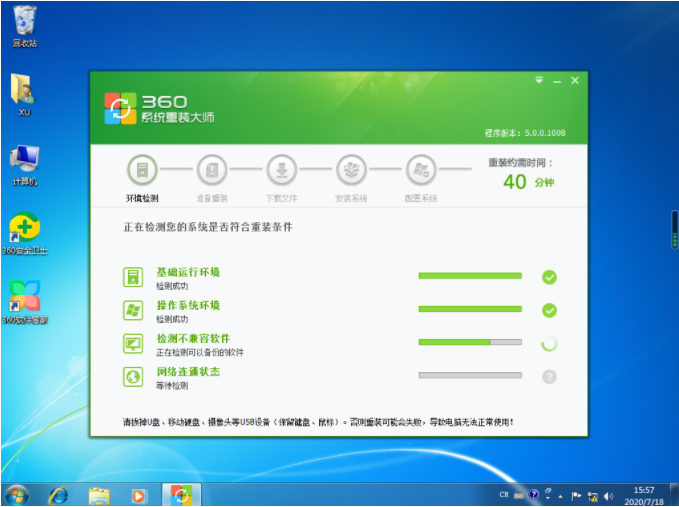Image resolution: width=679 pixels, height=507 pixels.
Task: Open the media player taskbar icon
Action: coord(139,495)
